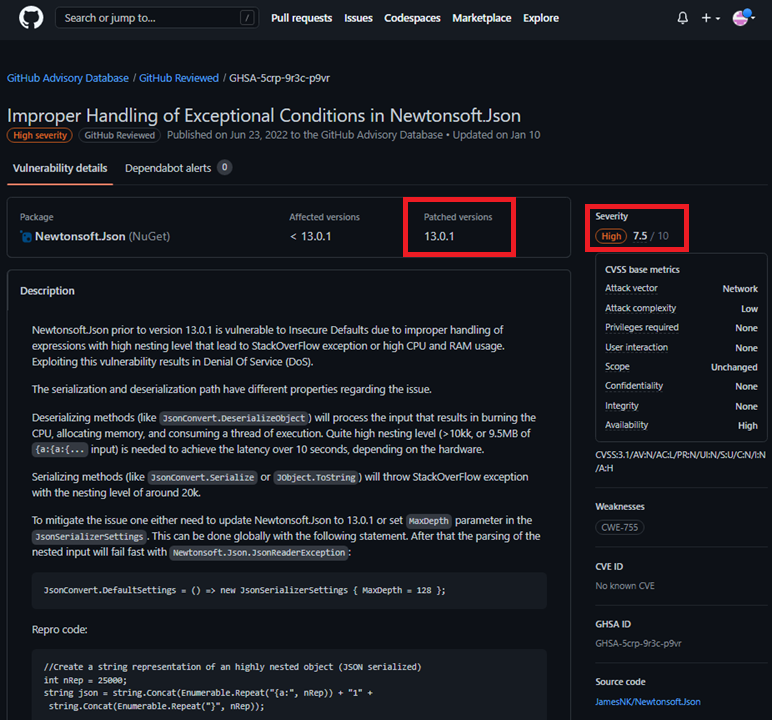Open the CWE-755 weakness tag
Viewport: 772px width, 720px height.
619,527
